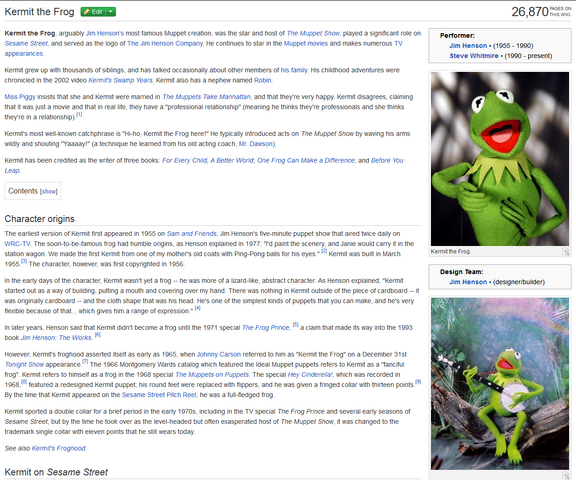Open Sesame Street Pitch Reel link

pos(159,395)
